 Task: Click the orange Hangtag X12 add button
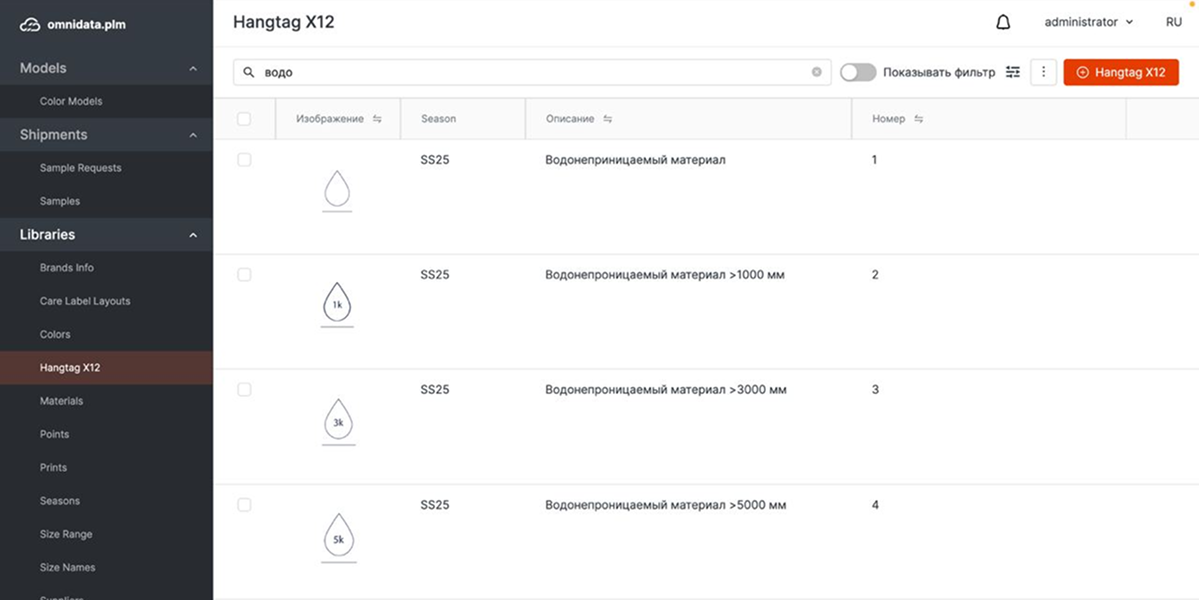tap(1121, 72)
